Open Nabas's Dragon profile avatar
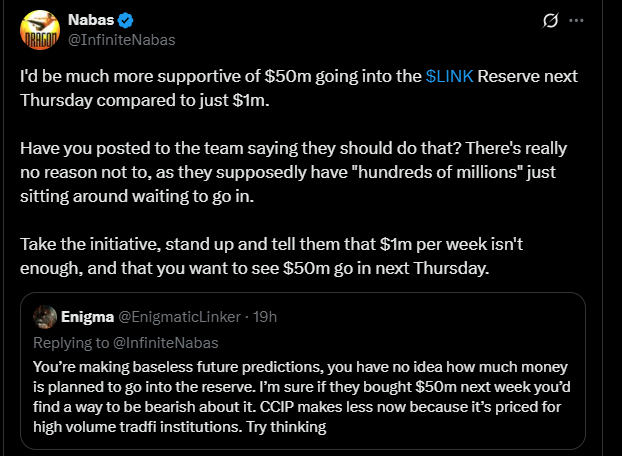Image resolution: width=622 pixels, height=456 pixels. click(40, 30)
